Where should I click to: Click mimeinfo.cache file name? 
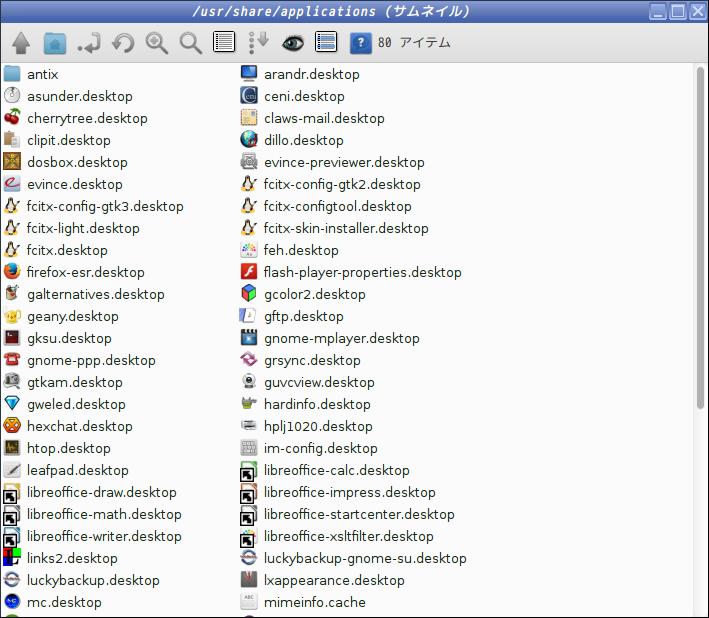[315, 602]
